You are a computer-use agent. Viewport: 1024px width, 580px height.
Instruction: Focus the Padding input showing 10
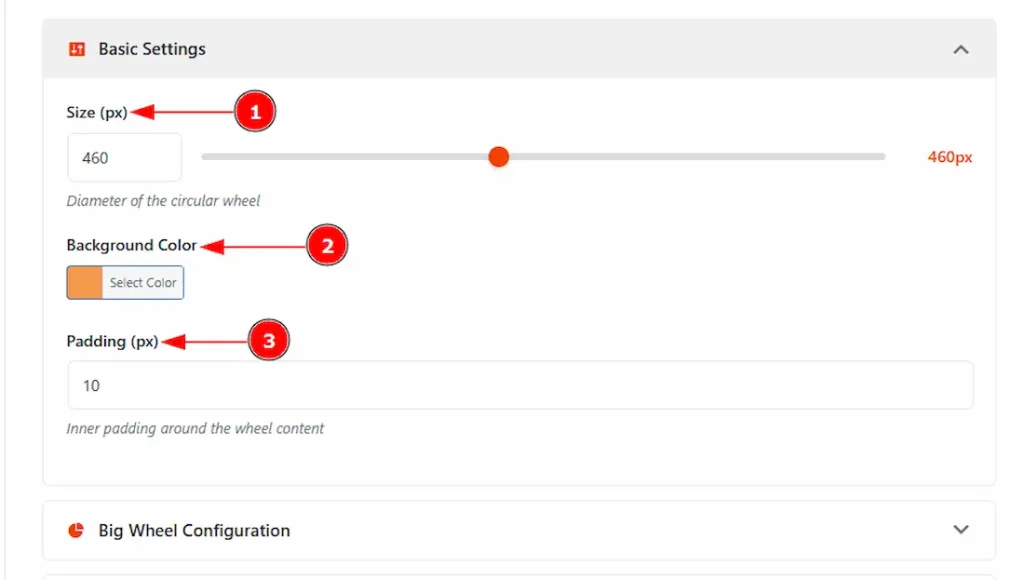coord(520,385)
